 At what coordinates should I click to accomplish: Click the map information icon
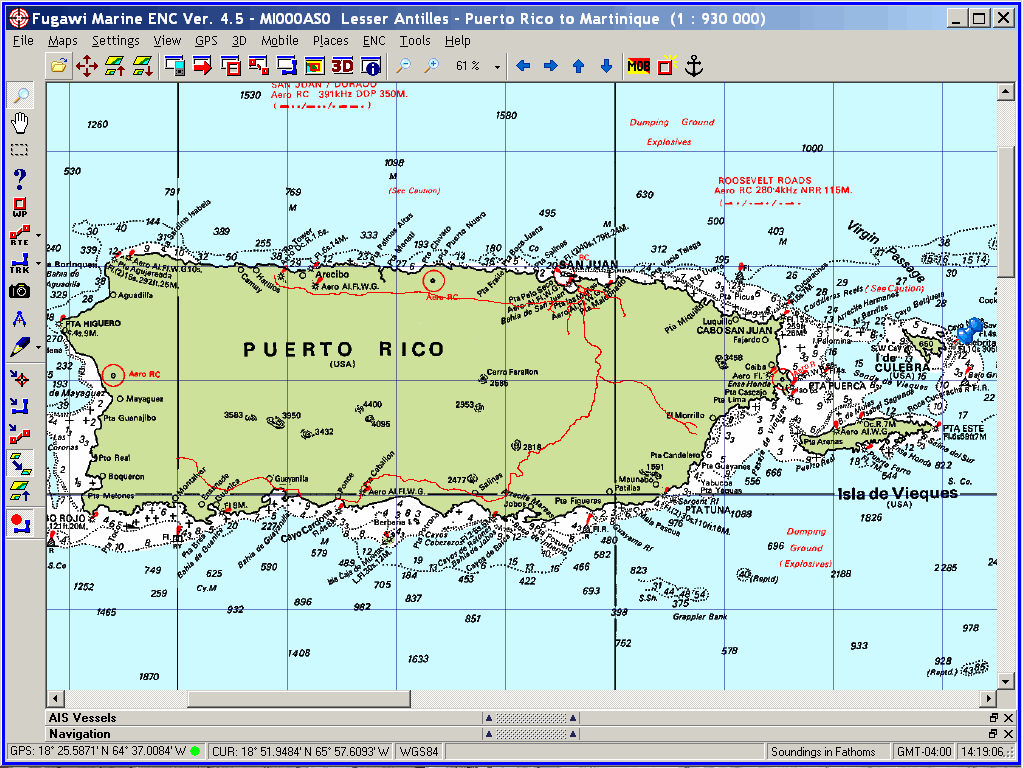[372, 65]
